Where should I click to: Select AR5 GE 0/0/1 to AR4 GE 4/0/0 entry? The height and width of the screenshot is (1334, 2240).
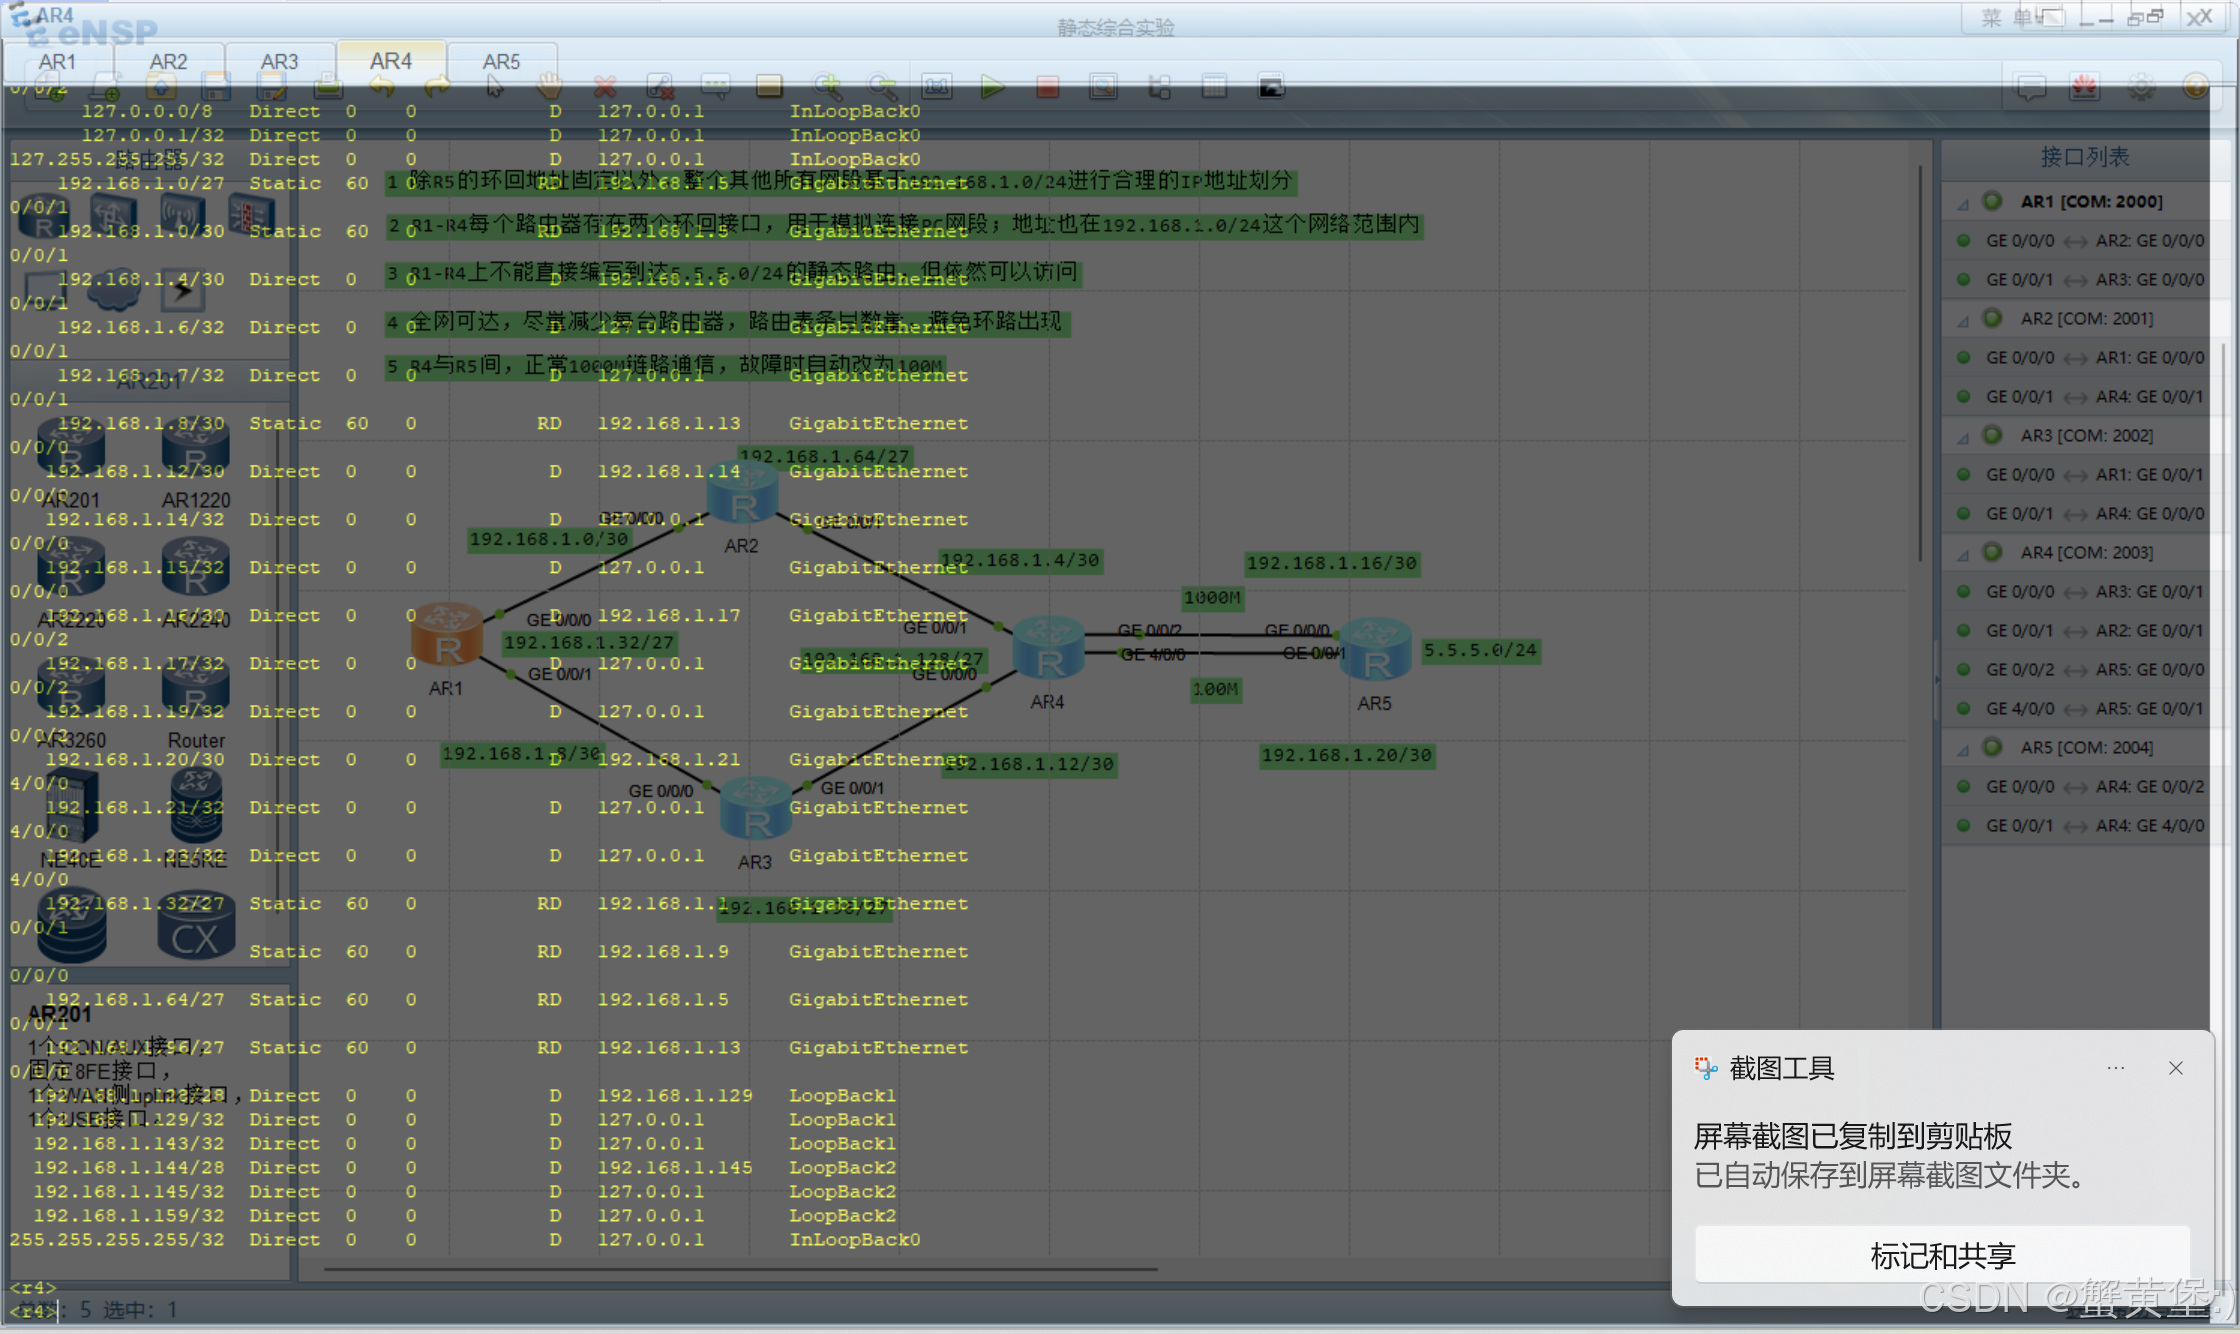(2094, 826)
